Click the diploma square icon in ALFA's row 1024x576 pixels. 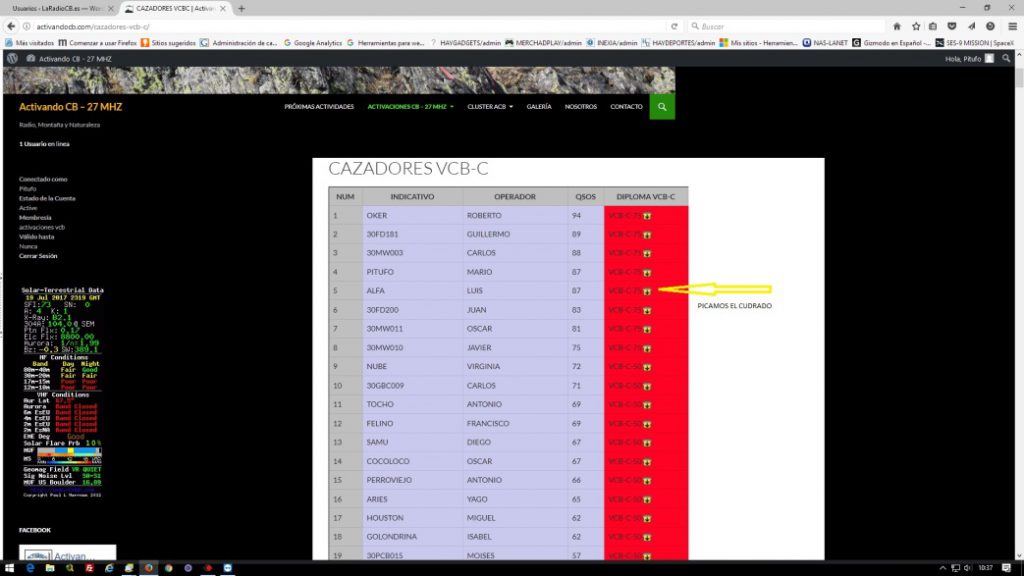coord(647,291)
